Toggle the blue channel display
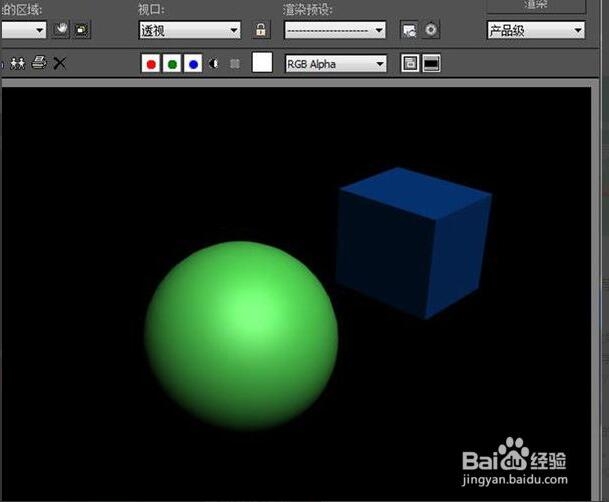This screenshot has width=609, height=502. [x=193, y=64]
